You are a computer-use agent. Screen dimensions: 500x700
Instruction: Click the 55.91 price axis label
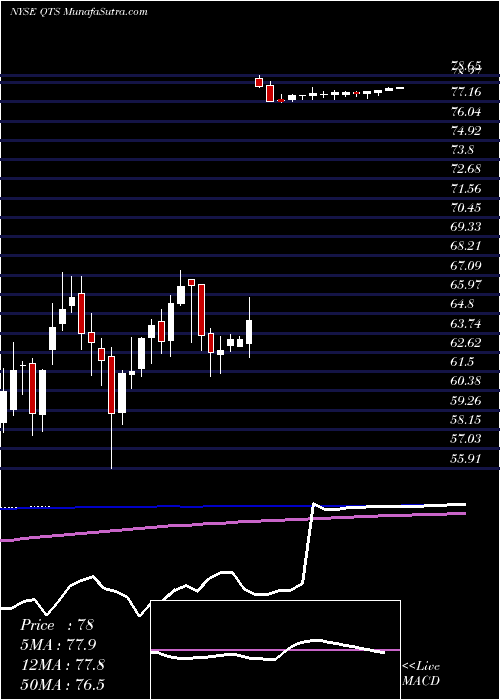tap(466, 458)
